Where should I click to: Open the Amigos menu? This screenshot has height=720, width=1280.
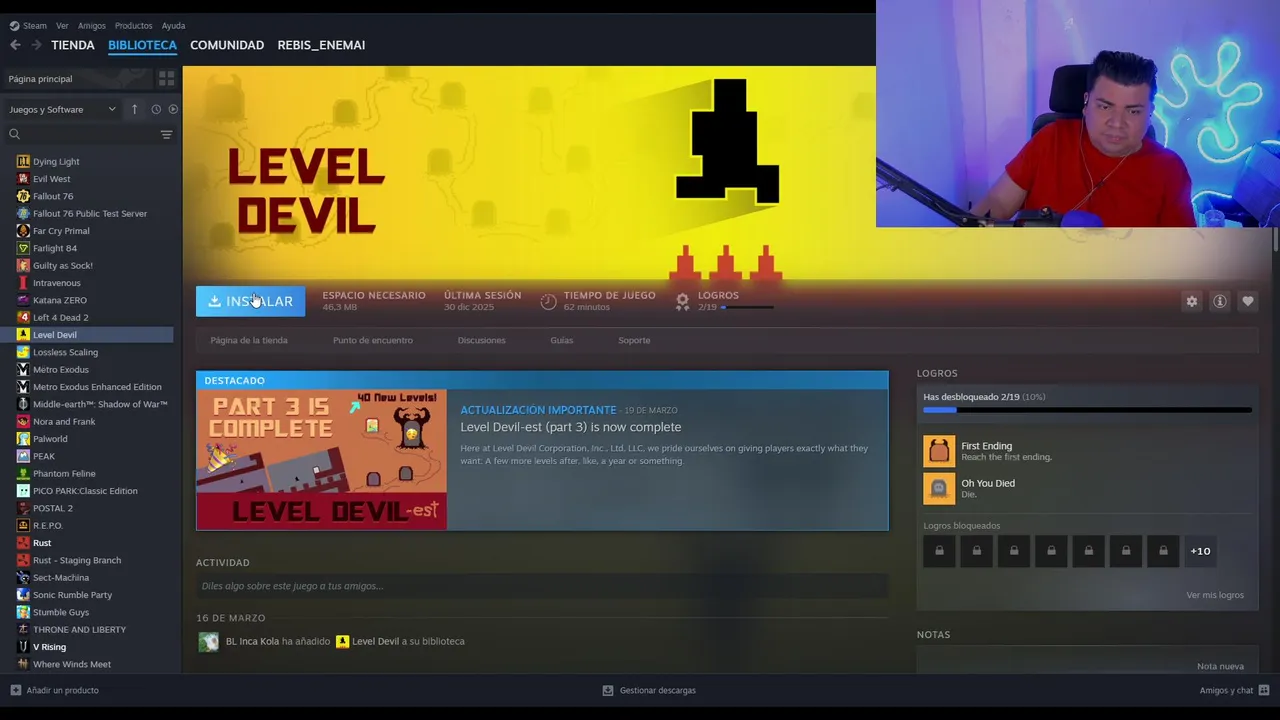(x=92, y=26)
